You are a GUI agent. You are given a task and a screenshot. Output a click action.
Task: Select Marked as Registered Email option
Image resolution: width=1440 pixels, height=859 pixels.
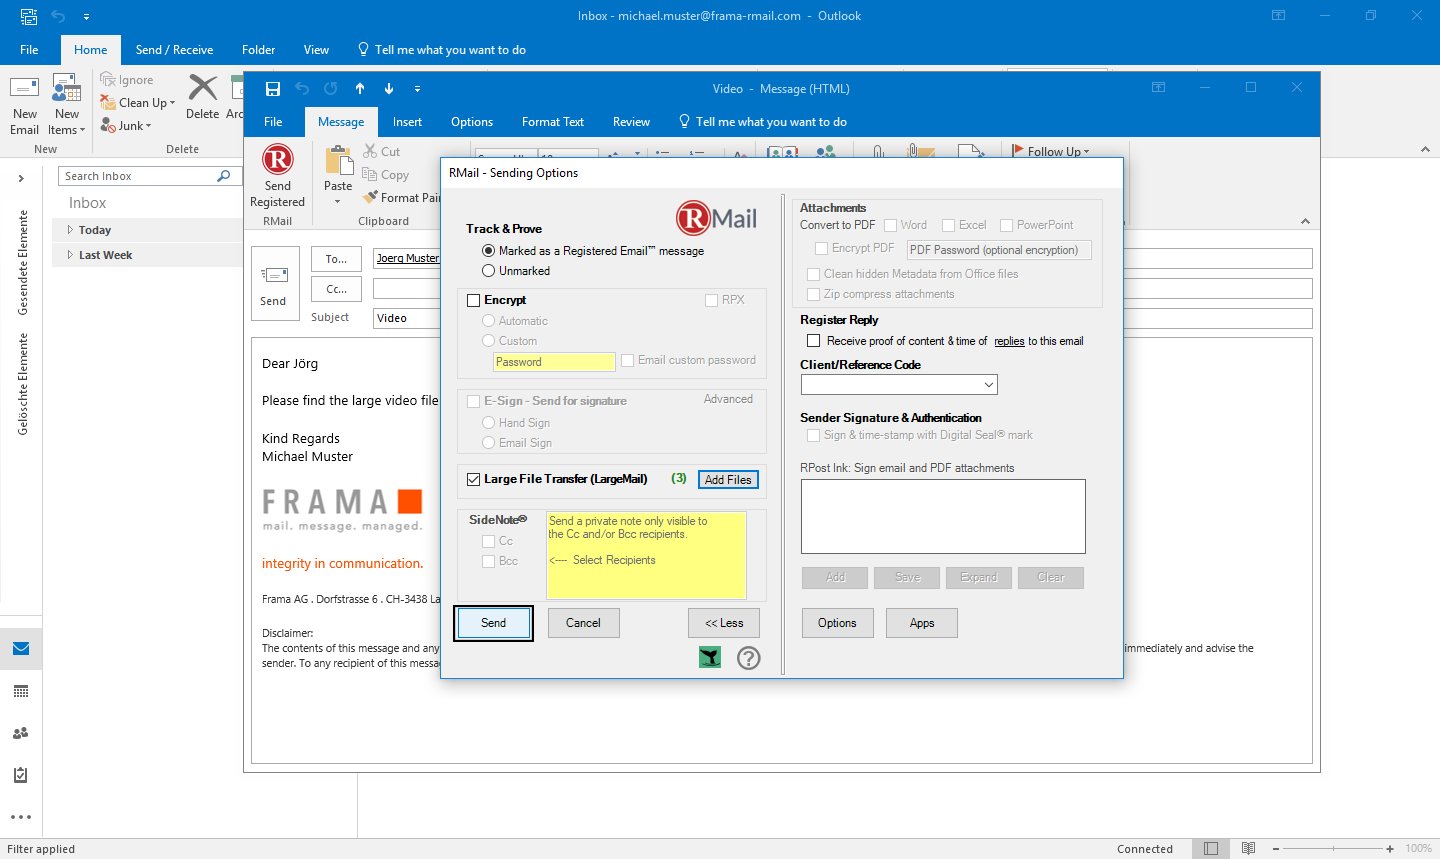pyautogui.click(x=488, y=251)
